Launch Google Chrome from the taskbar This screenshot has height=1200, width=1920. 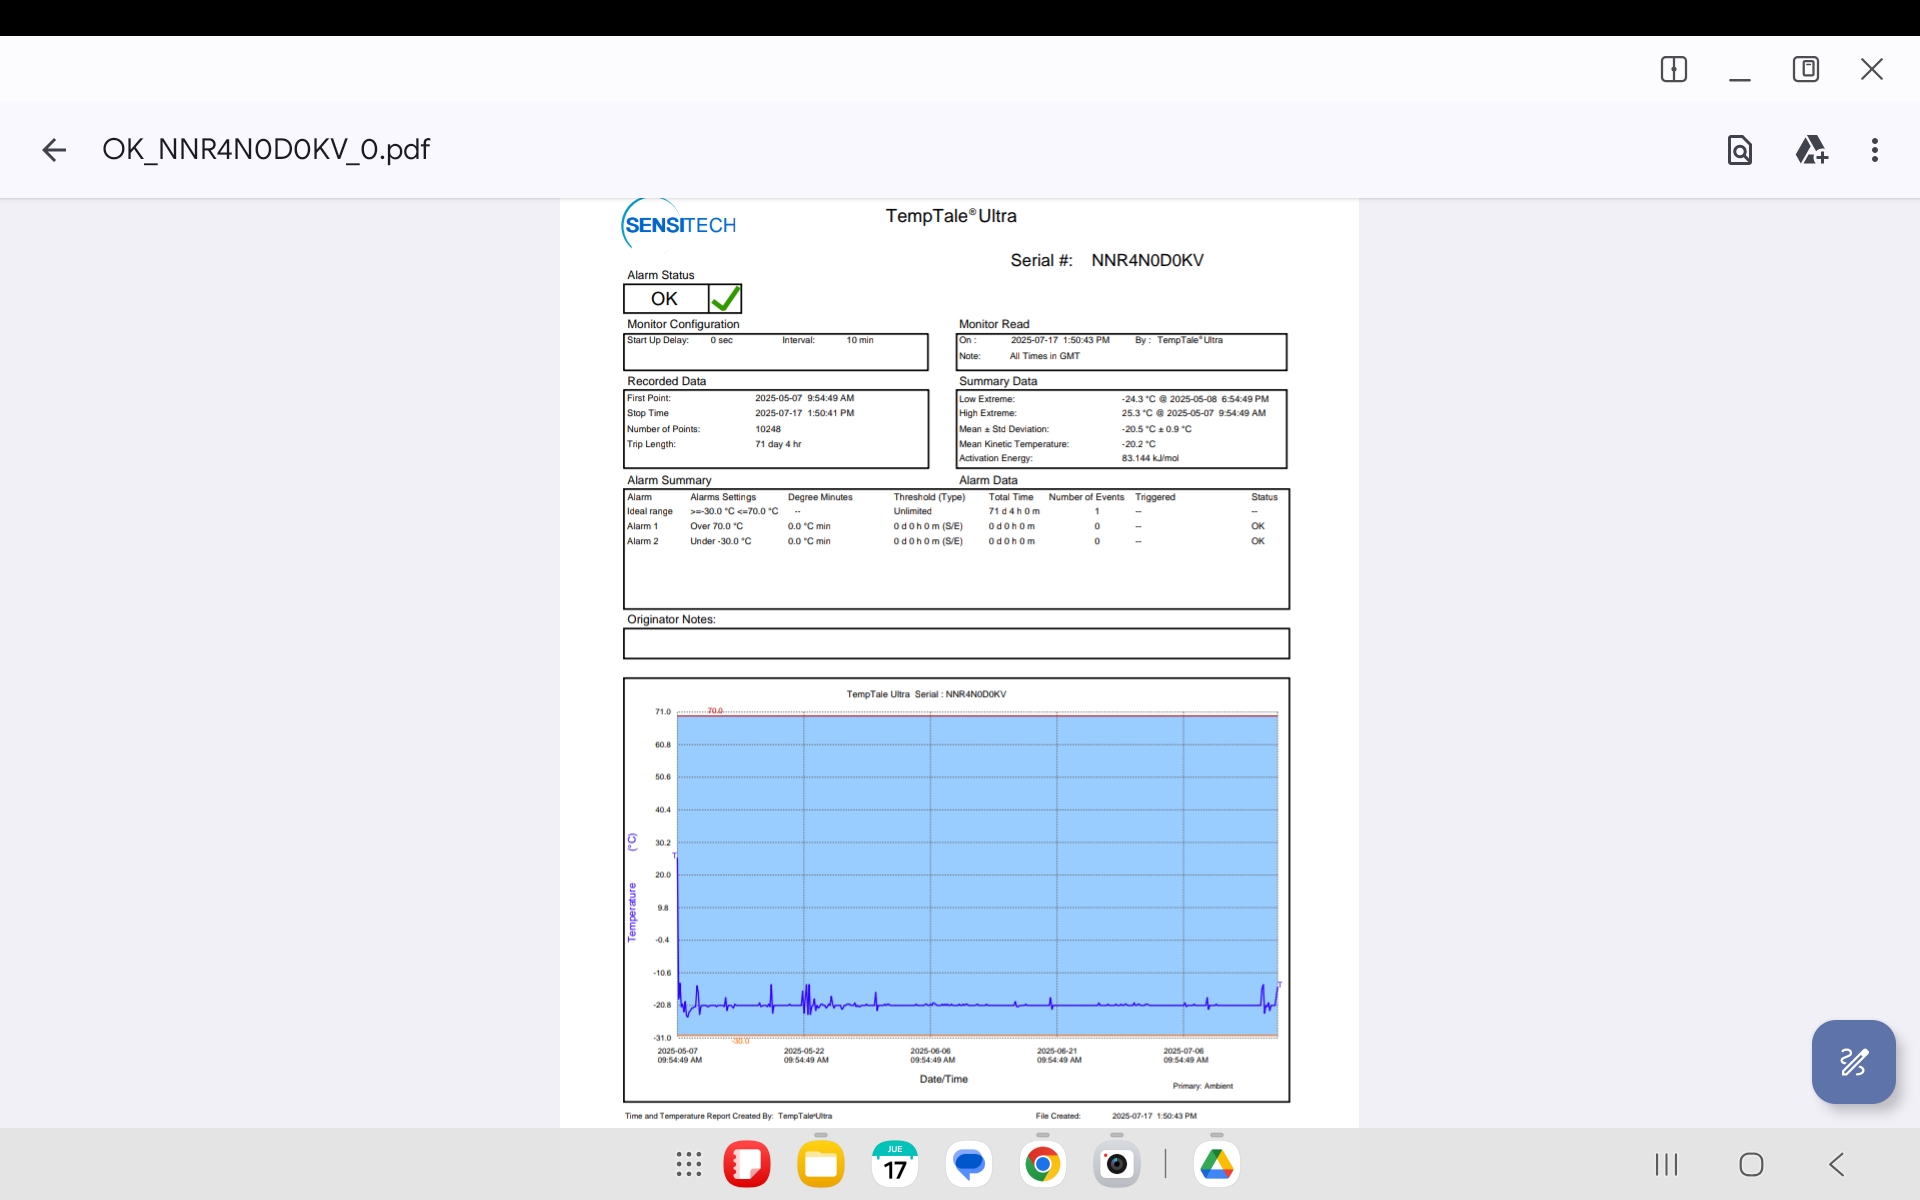(1042, 1164)
